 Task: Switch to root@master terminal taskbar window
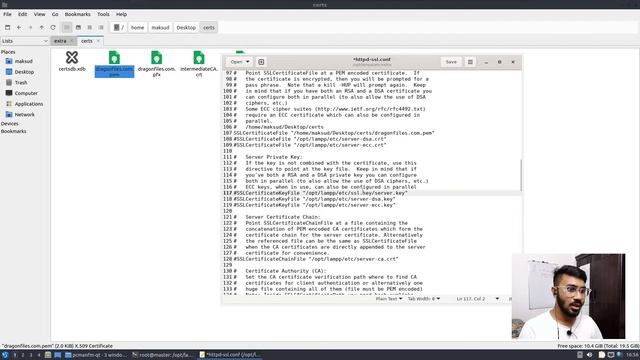click(163, 355)
